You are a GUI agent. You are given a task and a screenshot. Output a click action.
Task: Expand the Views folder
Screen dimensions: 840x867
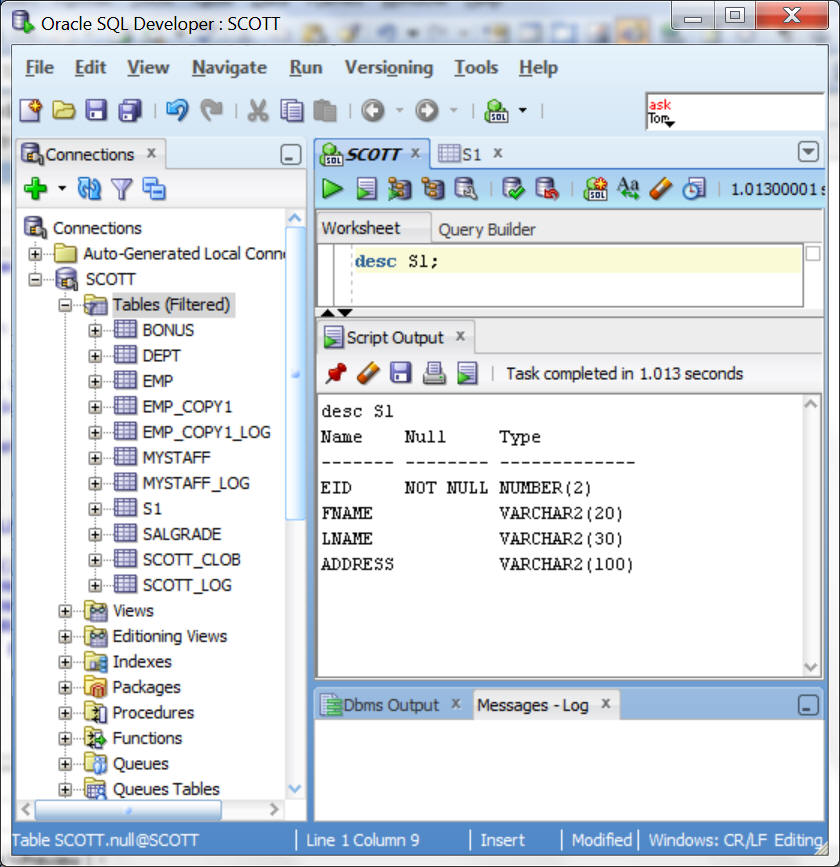click(x=65, y=611)
